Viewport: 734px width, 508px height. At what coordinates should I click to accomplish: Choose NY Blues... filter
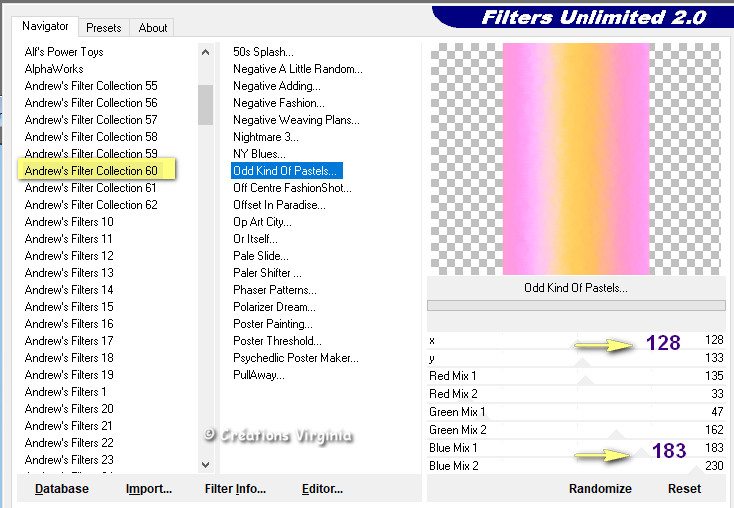(x=259, y=154)
